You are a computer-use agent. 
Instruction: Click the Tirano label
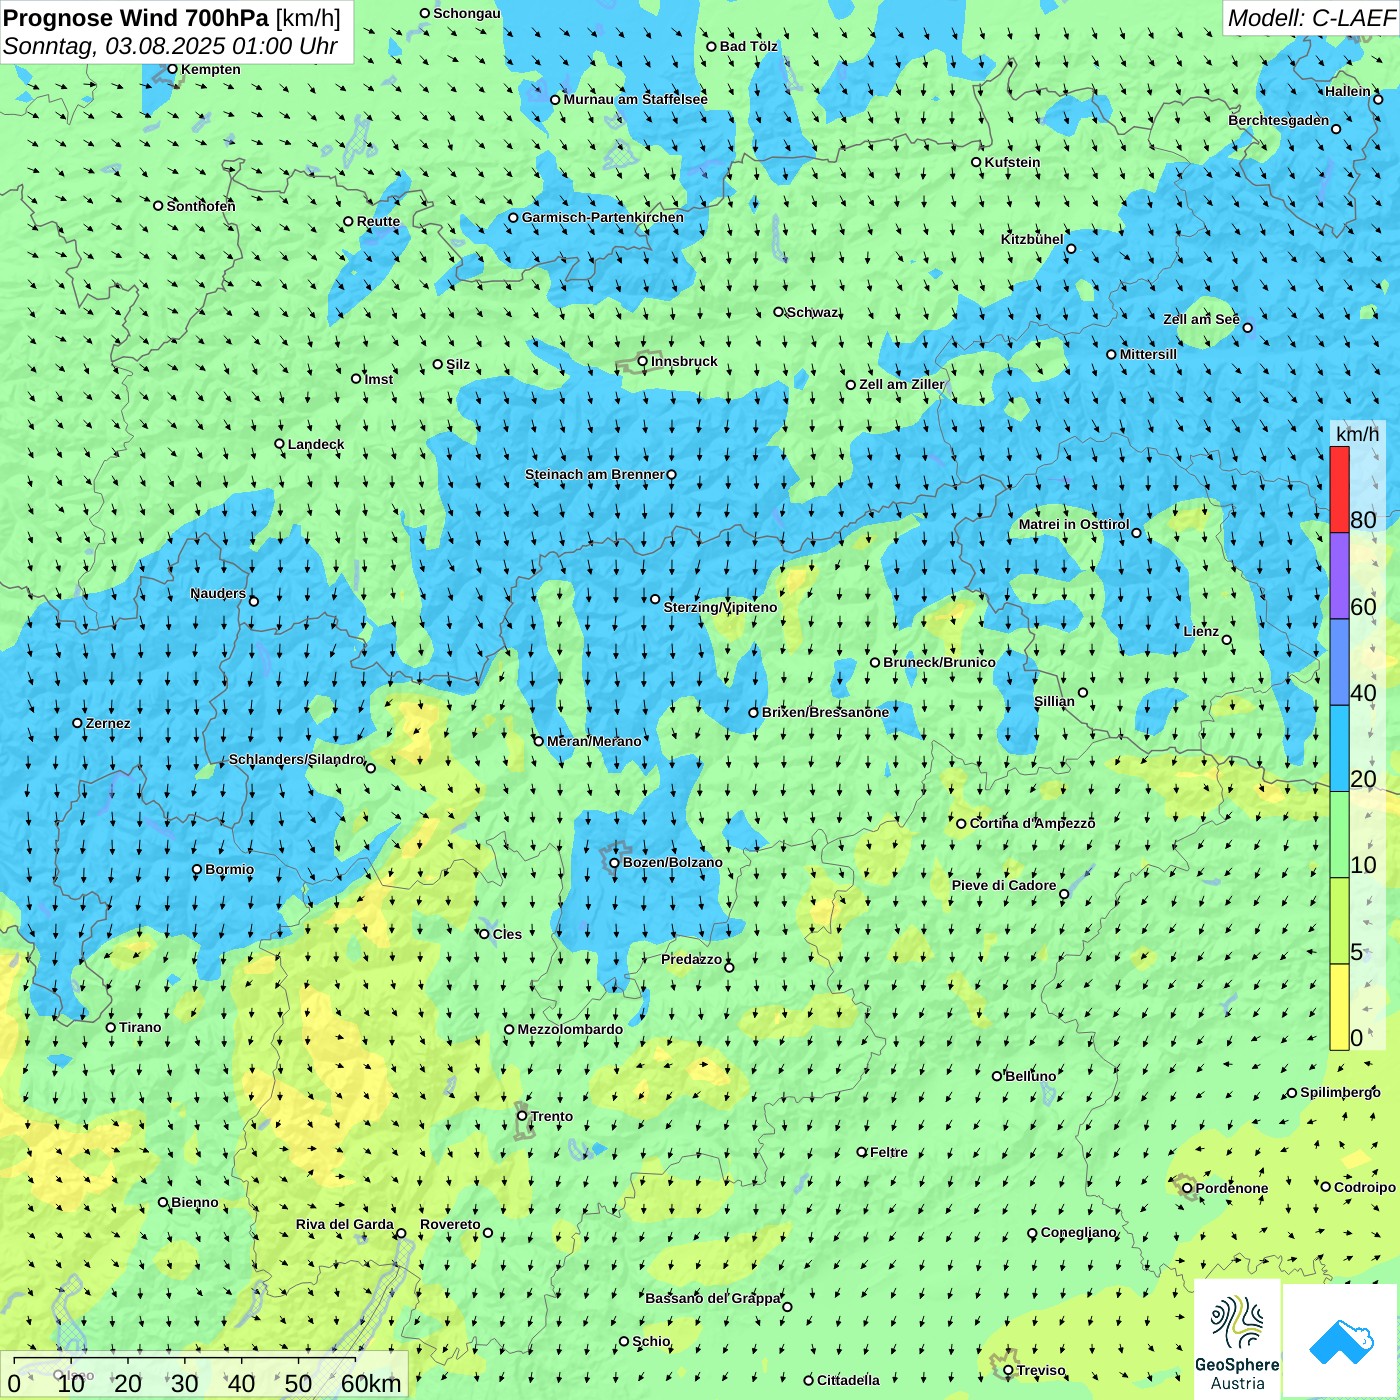[140, 1027]
